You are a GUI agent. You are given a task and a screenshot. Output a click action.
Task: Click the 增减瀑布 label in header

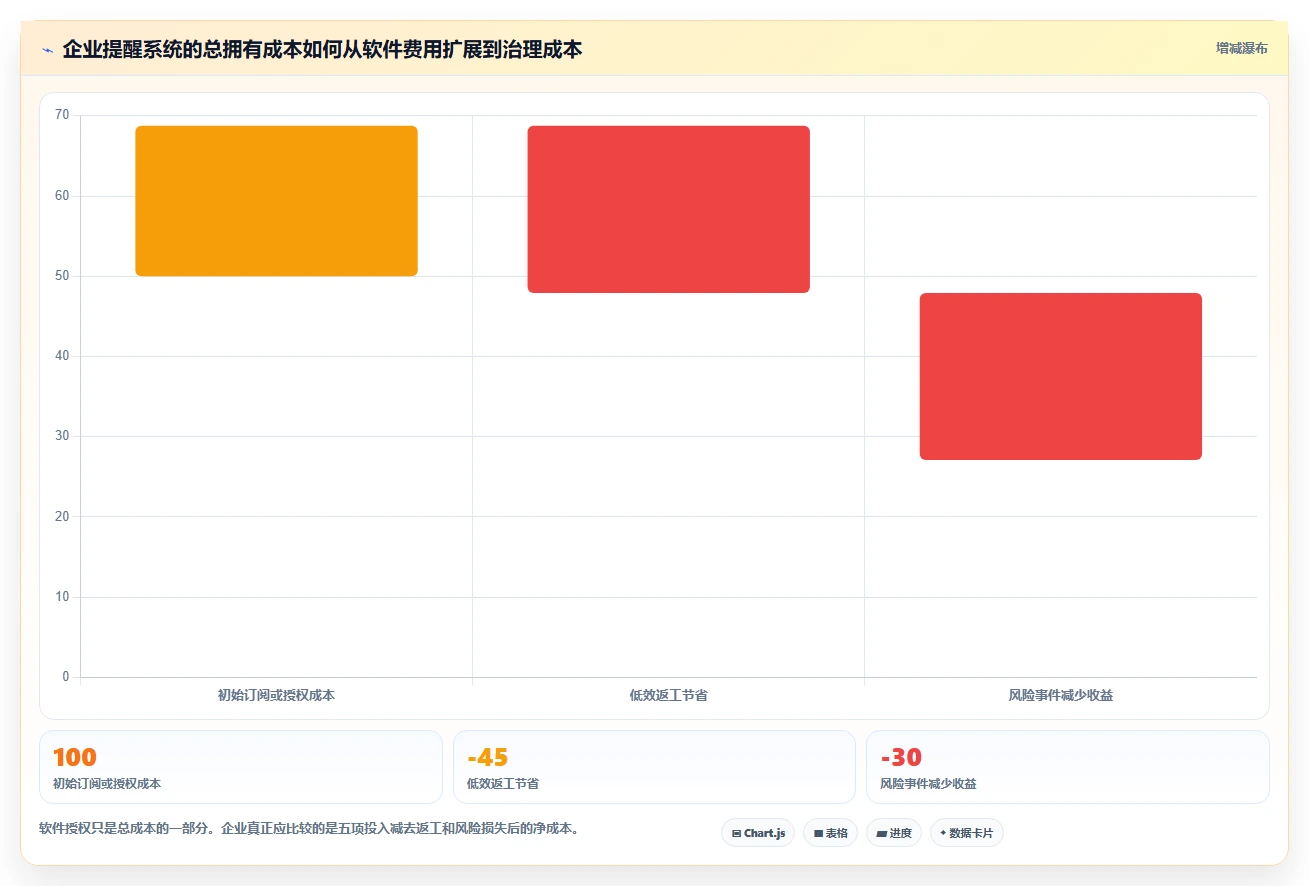1241,48
